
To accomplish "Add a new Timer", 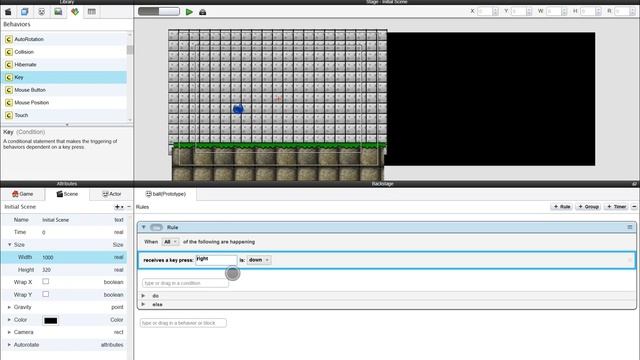I will click(x=616, y=207).
